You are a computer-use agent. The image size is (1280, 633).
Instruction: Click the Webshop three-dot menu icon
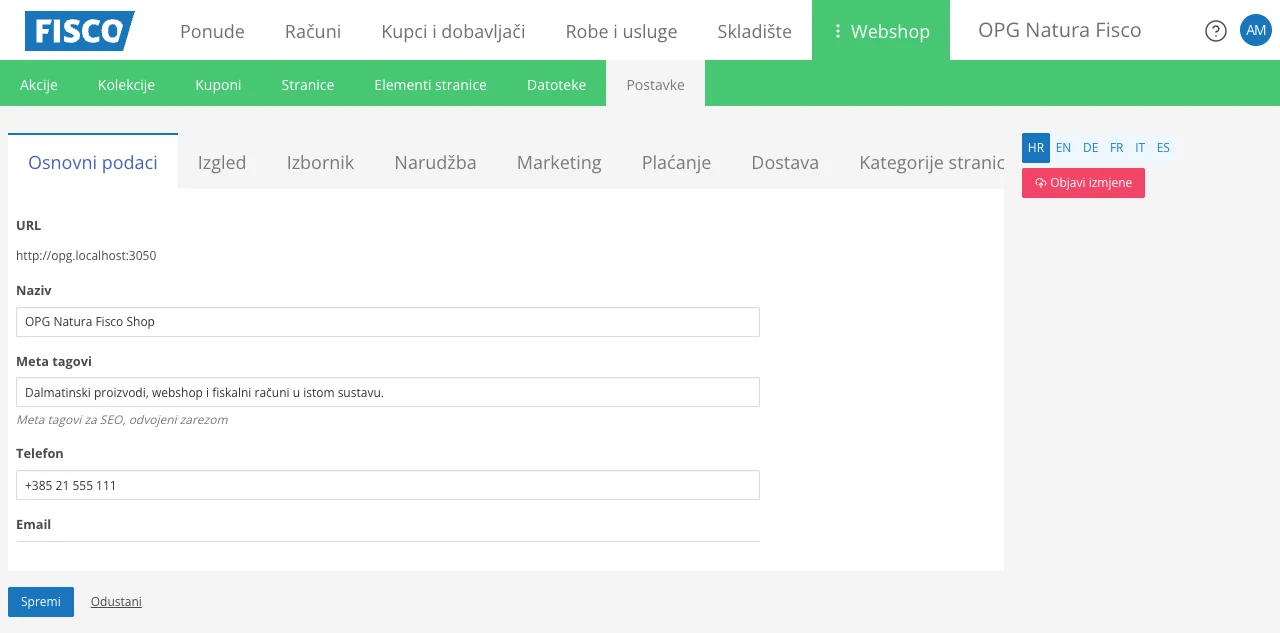(838, 31)
